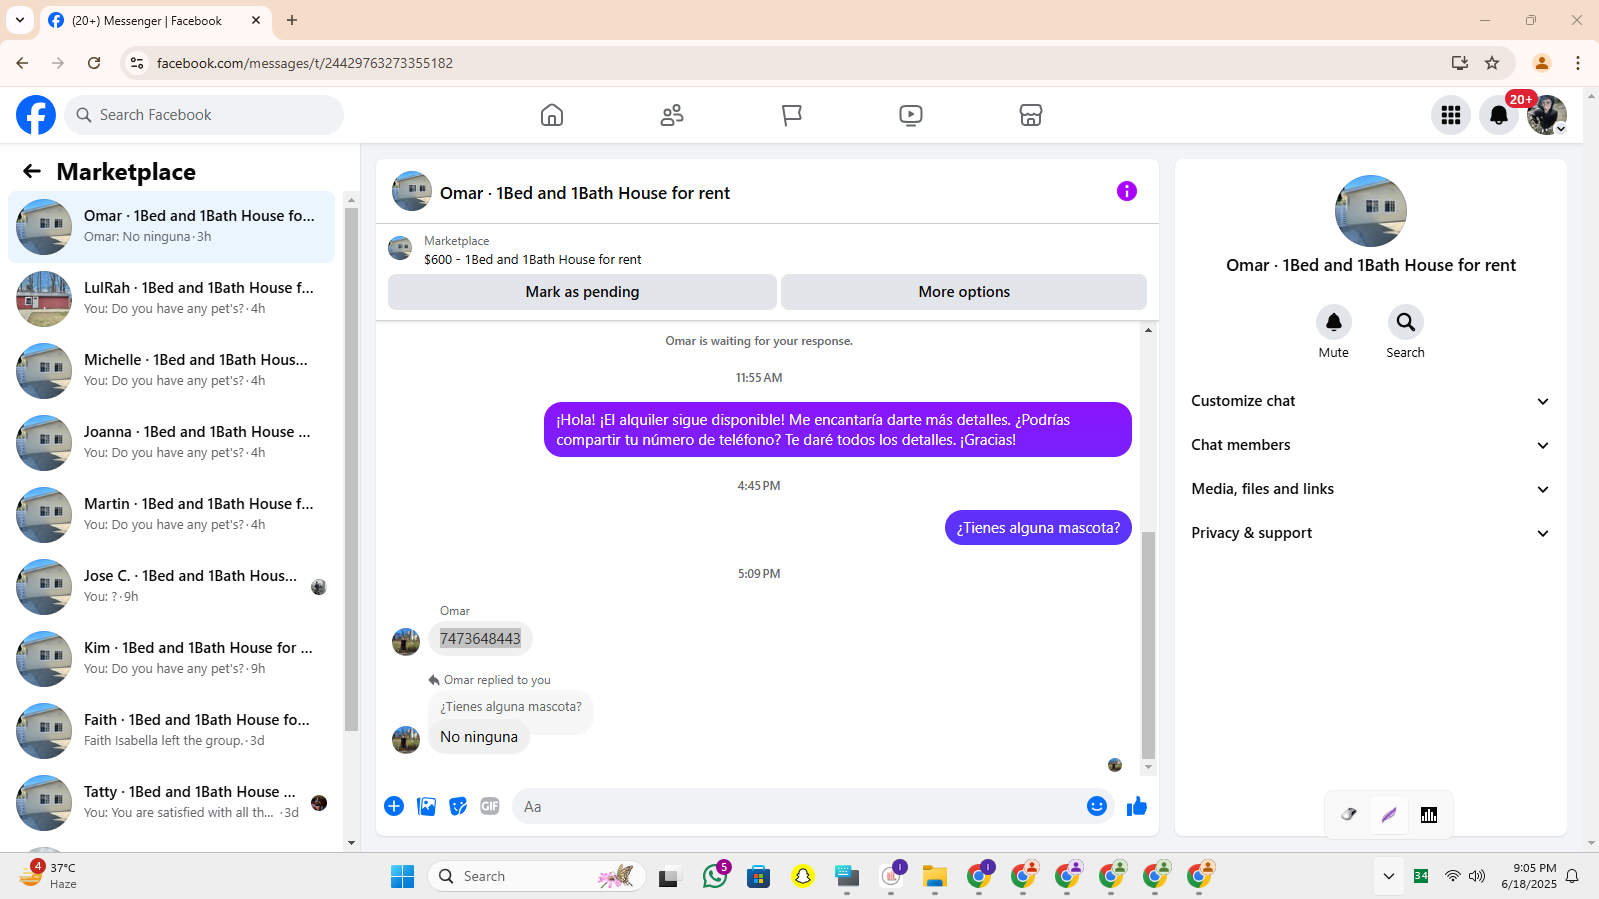Open the Michelle conversation

point(172,371)
